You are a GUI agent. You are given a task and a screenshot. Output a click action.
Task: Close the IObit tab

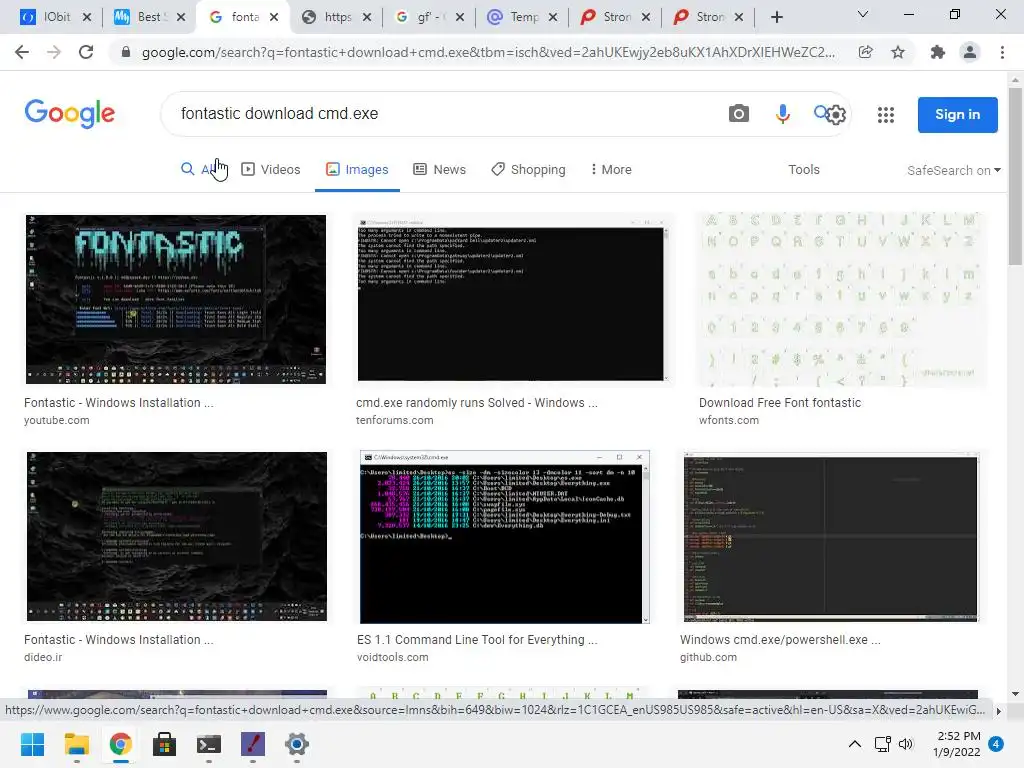(x=87, y=17)
